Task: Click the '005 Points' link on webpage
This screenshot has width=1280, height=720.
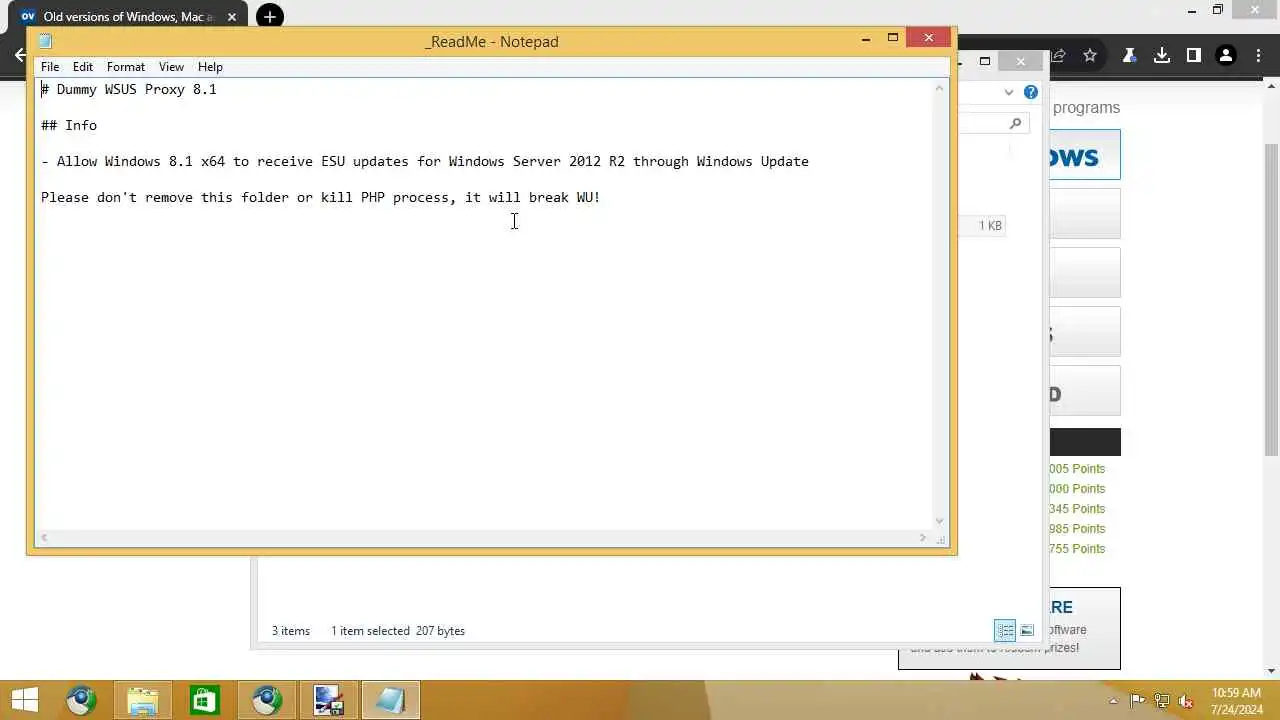Action: click(1077, 469)
